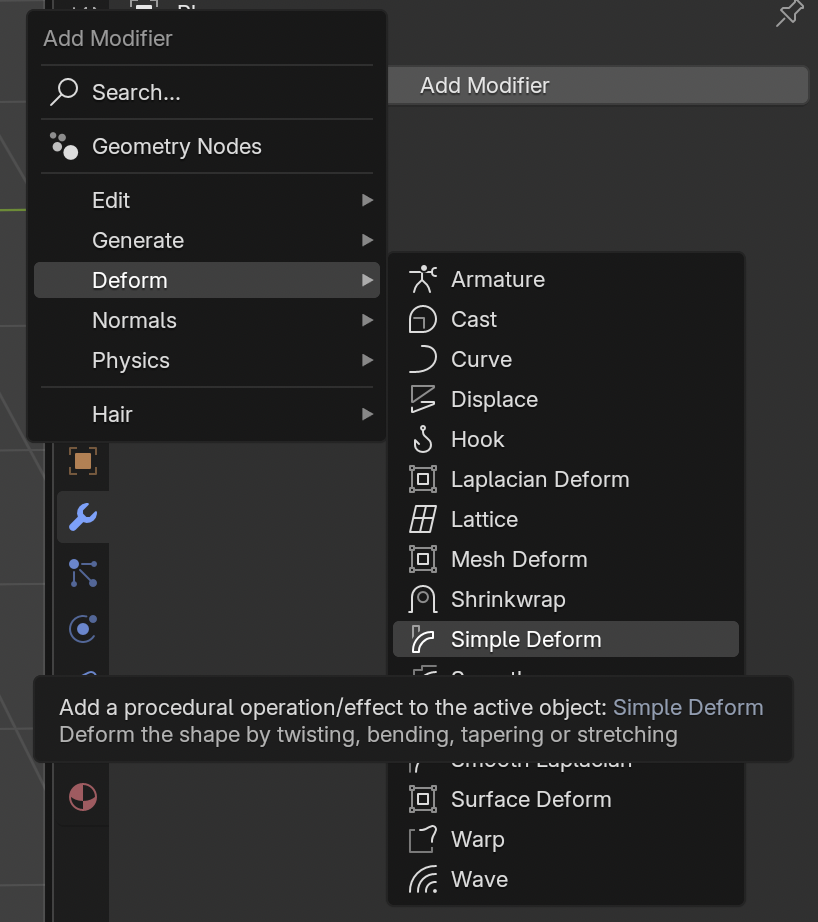Image resolution: width=818 pixels, height=922 pixels.
Task: Select Simple Deform from the list
Action: coord(526,640)
